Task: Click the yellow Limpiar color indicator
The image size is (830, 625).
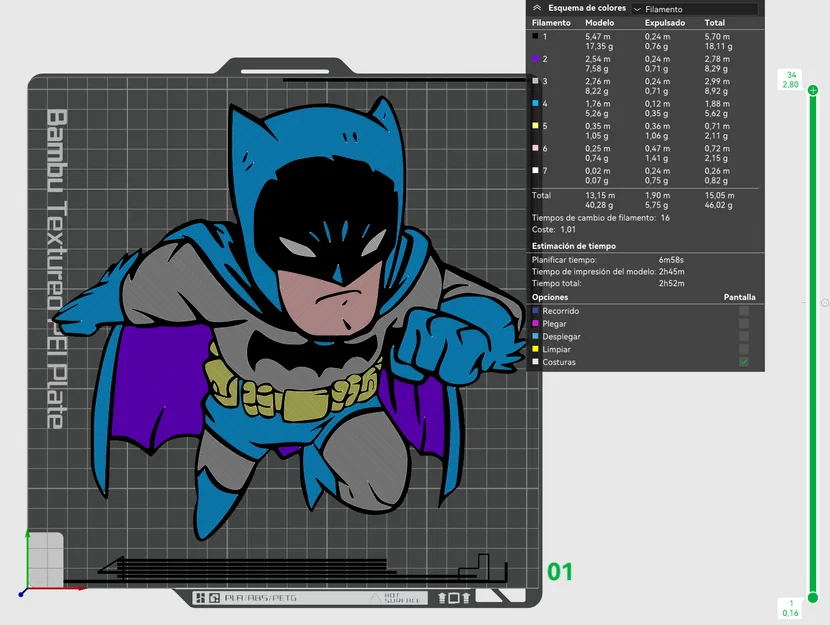Action: (534, 350)
